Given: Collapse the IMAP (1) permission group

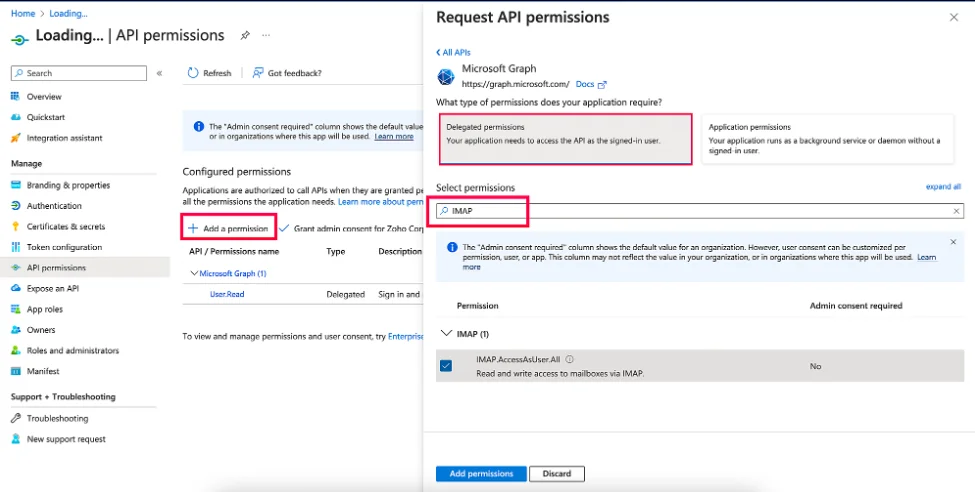Looking at the screenshot, I should point(445,334).
